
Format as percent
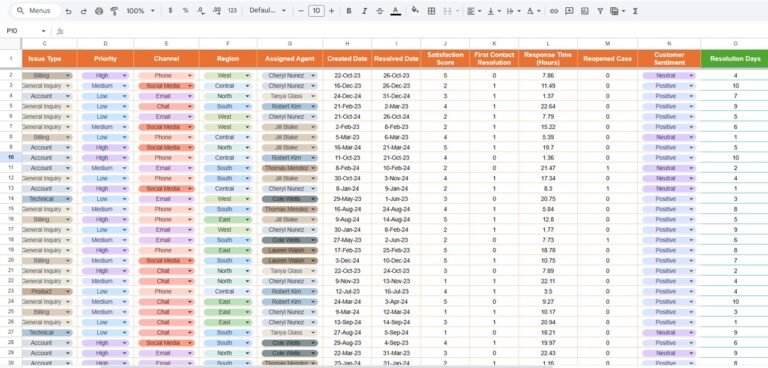point(186,11)
